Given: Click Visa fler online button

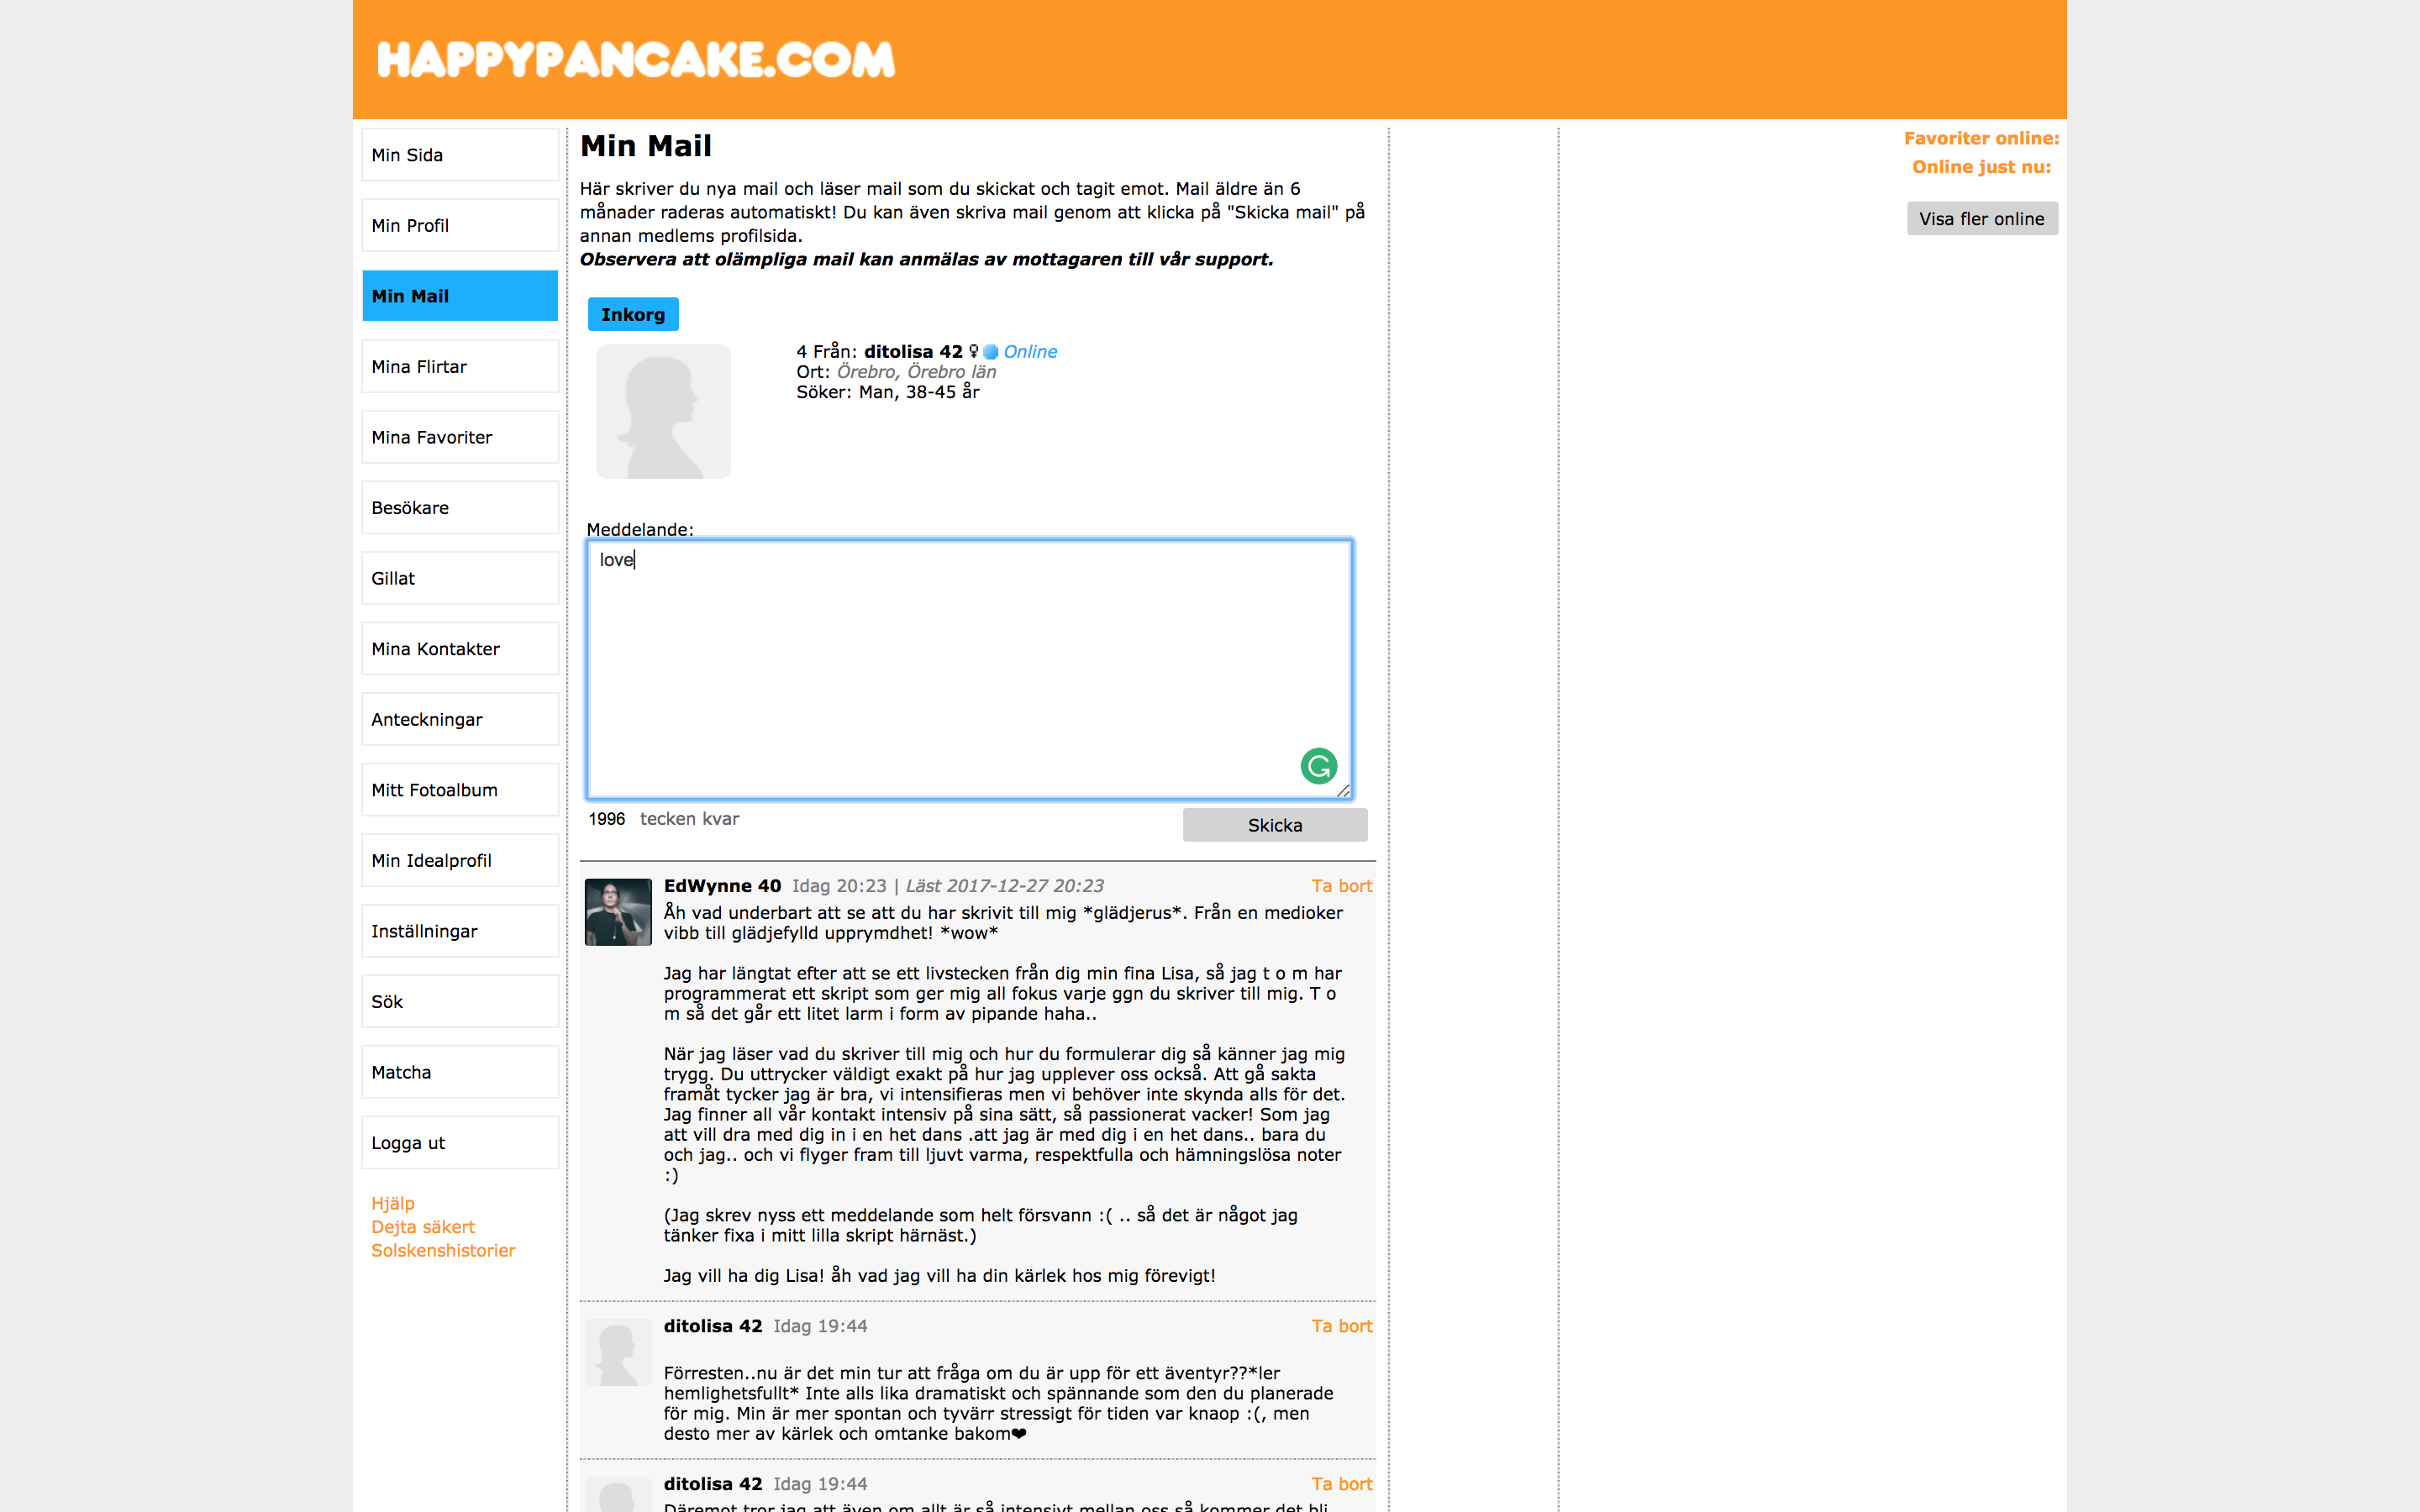Looking at the screenshot, I should coord(1982,219).
